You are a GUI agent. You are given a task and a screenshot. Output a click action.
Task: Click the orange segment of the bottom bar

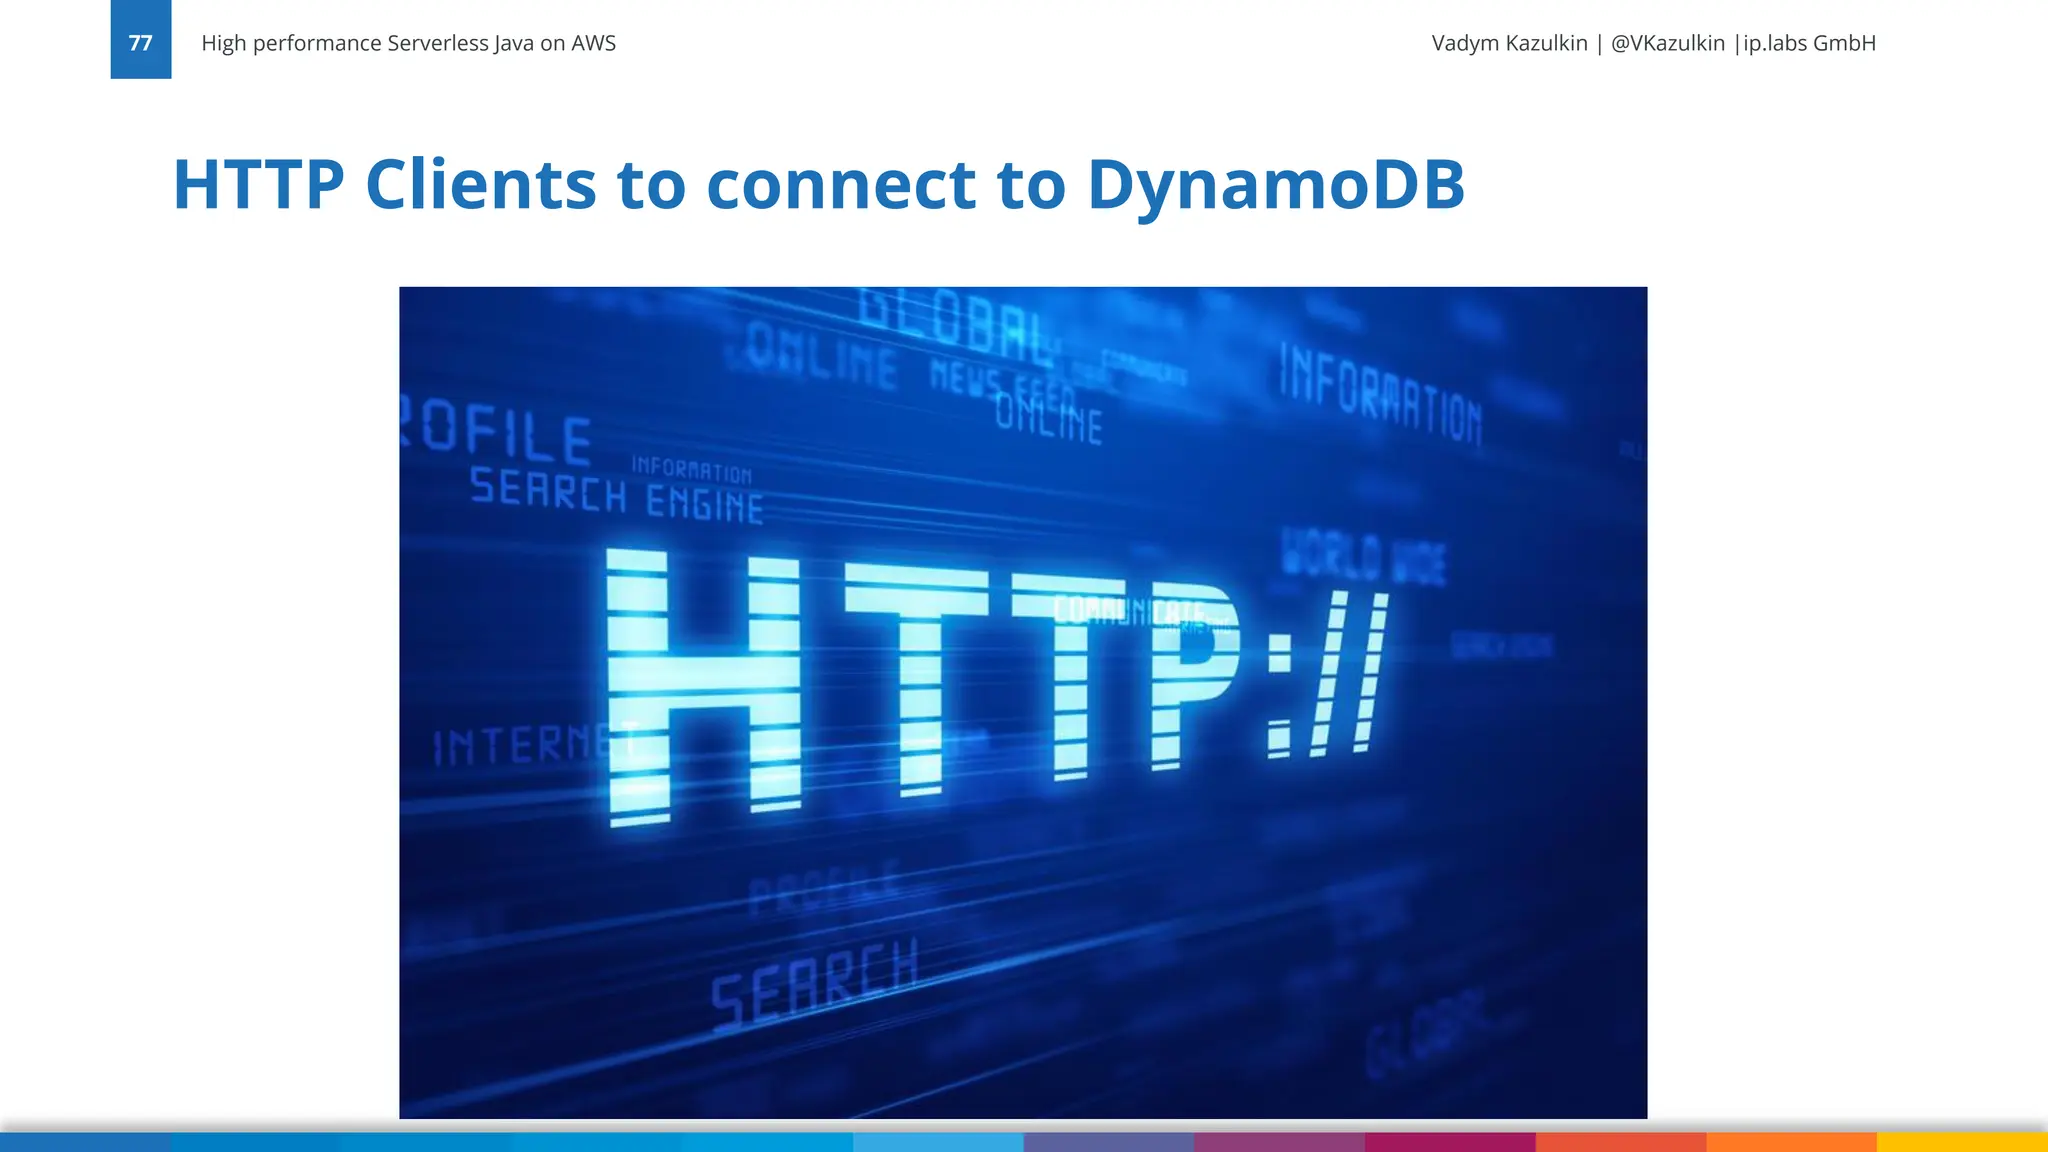coord(1791,1142)
